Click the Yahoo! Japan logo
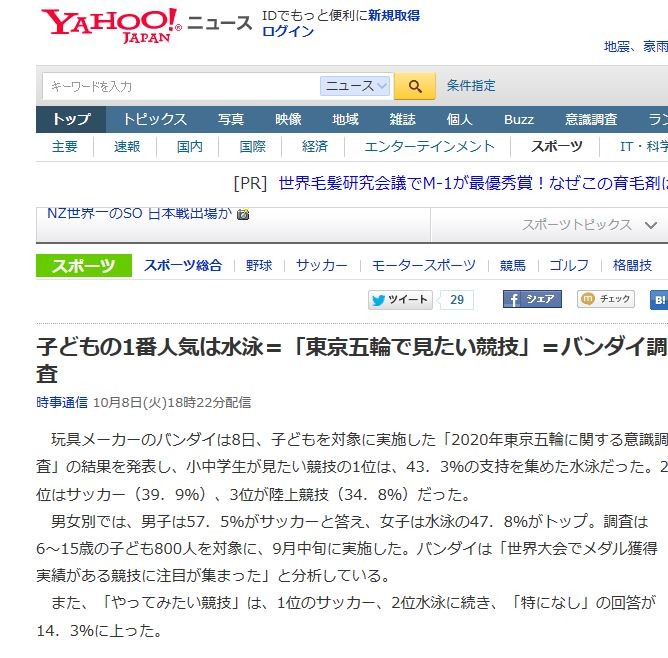 (111, 26)
